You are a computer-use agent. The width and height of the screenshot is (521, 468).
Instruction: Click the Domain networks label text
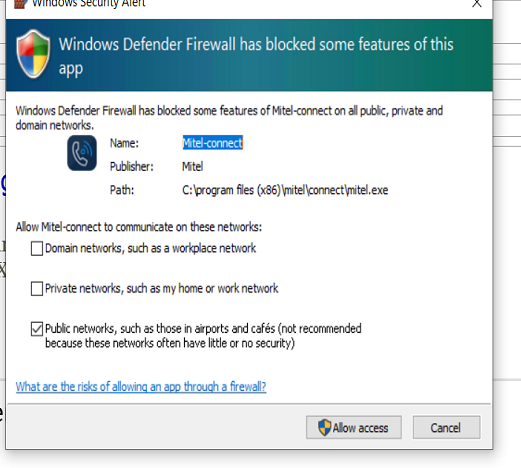coord(150,248)
